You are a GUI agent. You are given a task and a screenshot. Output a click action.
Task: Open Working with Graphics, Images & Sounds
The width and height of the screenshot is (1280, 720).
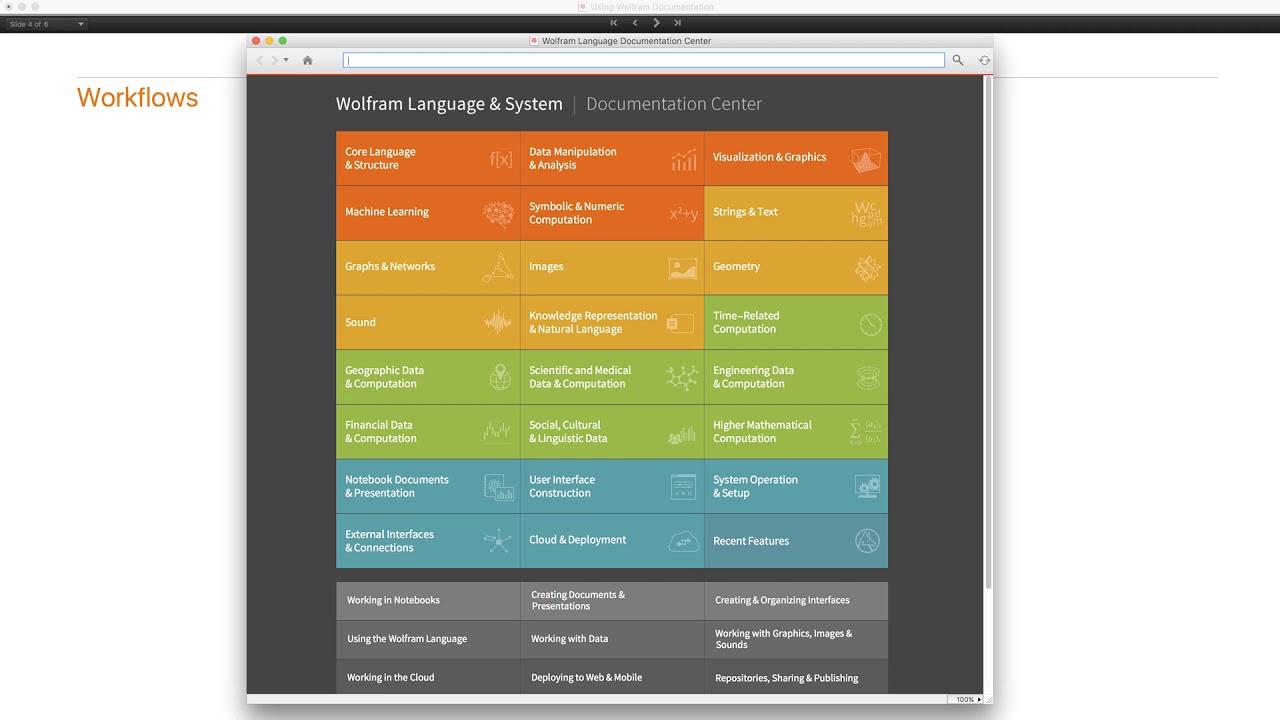pyautogui.click(x=796, y=639)
